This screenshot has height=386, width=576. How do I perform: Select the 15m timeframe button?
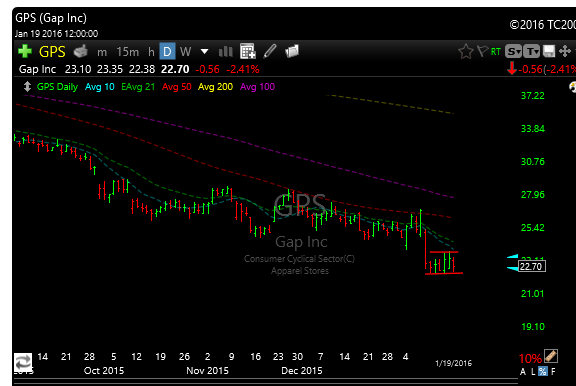click(x=128, y=52)
